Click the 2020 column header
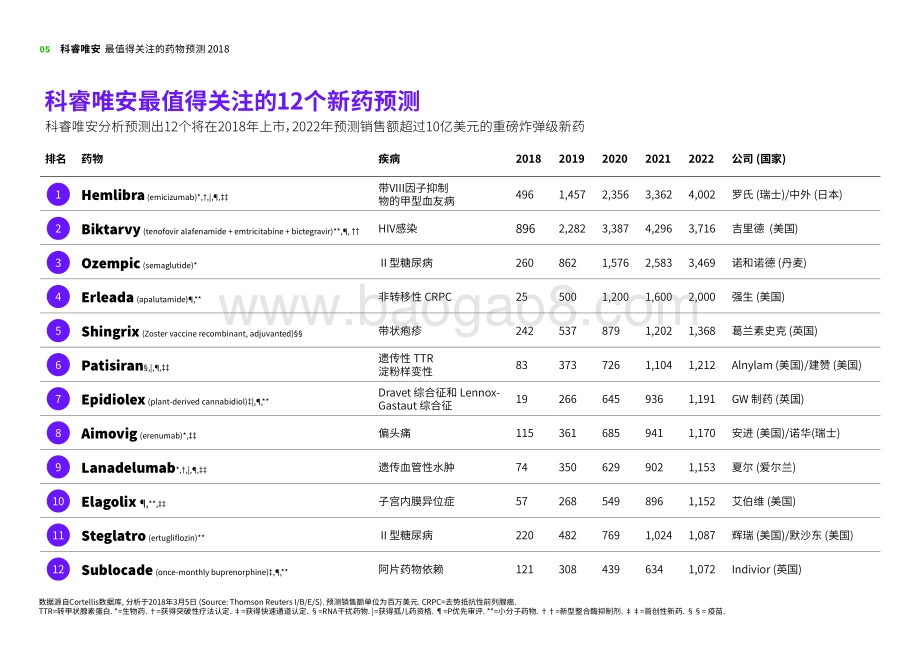920x651 pixels. click(x=614, y=158)
